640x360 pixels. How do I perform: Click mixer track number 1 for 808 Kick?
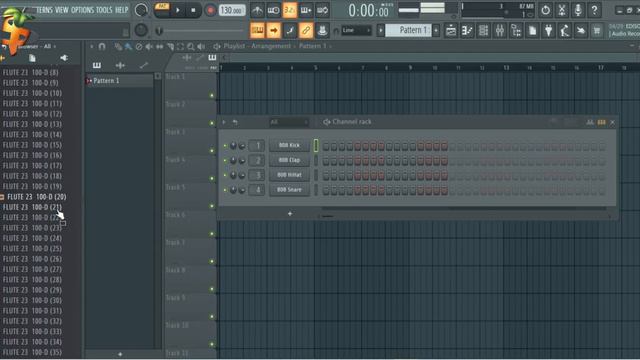[257, 145]
